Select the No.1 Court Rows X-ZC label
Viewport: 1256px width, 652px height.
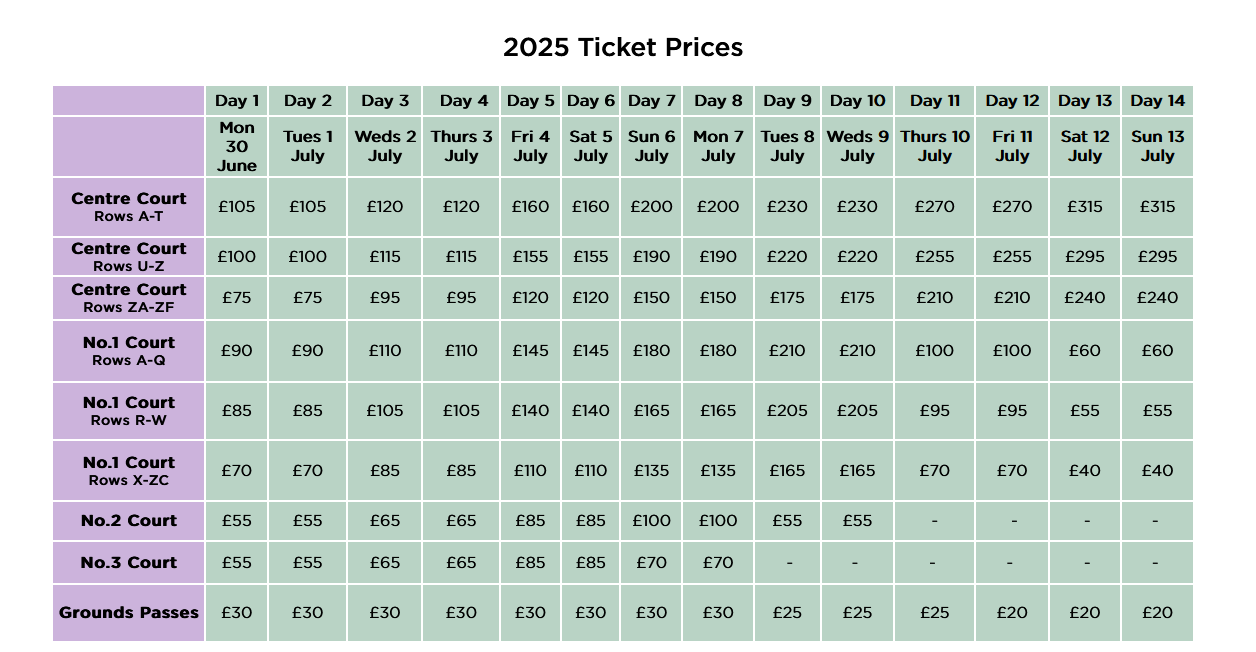129,470
